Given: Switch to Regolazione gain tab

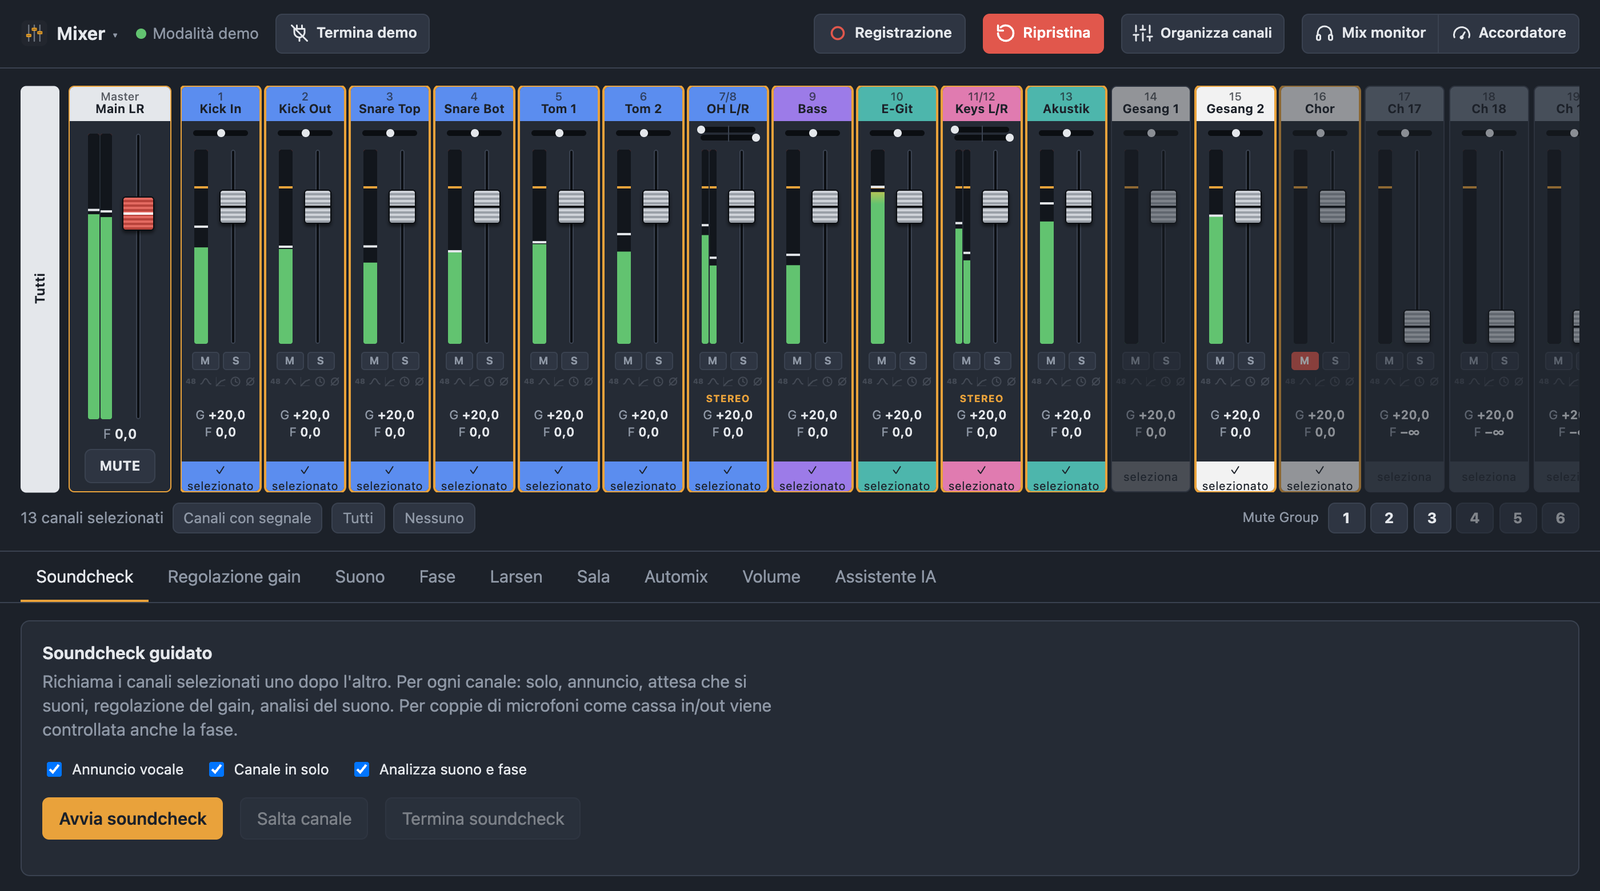Looking at the screenshot, I should pyautogui.click(x=234, y=577).
